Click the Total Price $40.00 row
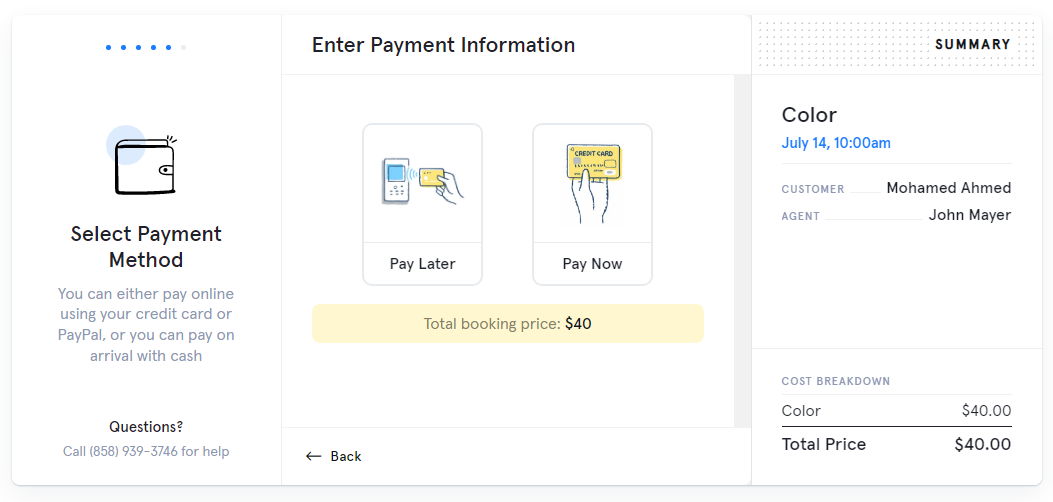 tap(896, 444)
